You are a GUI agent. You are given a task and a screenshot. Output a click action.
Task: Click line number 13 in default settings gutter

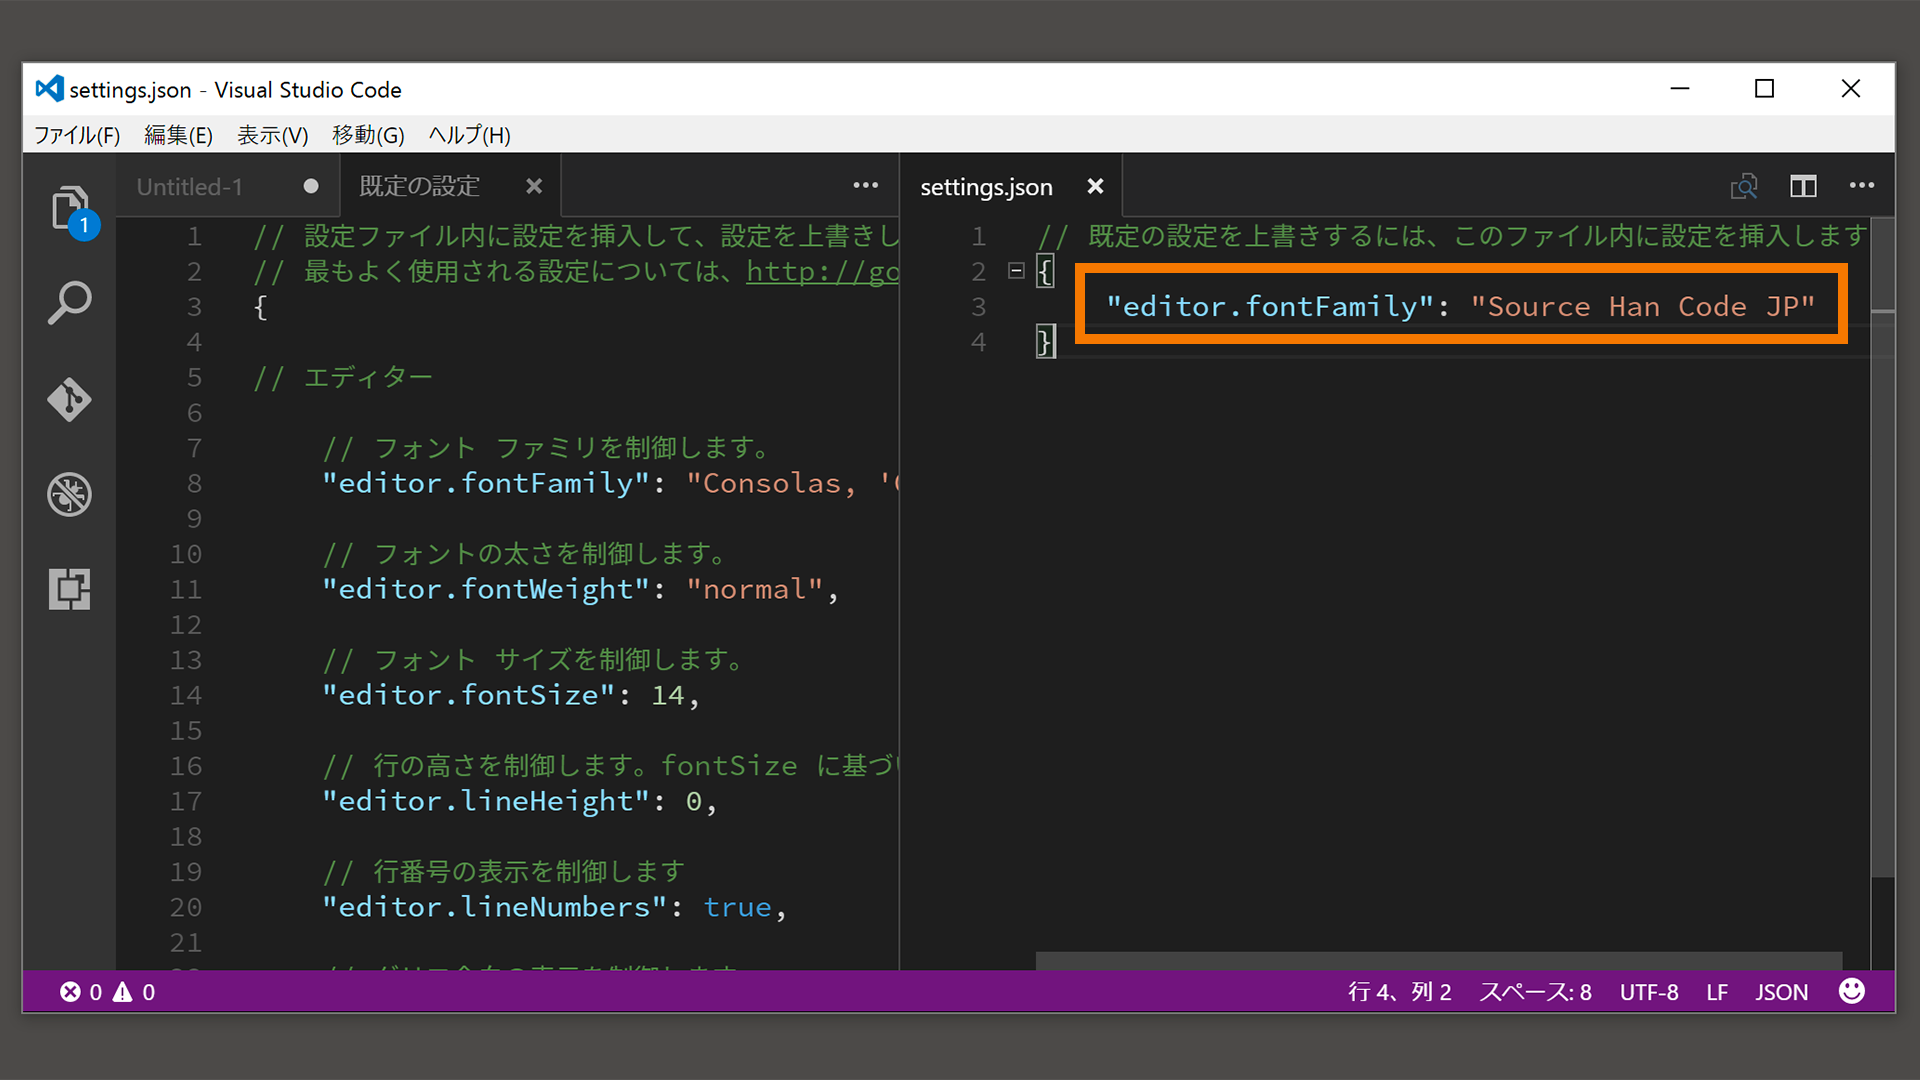point(186,660)
